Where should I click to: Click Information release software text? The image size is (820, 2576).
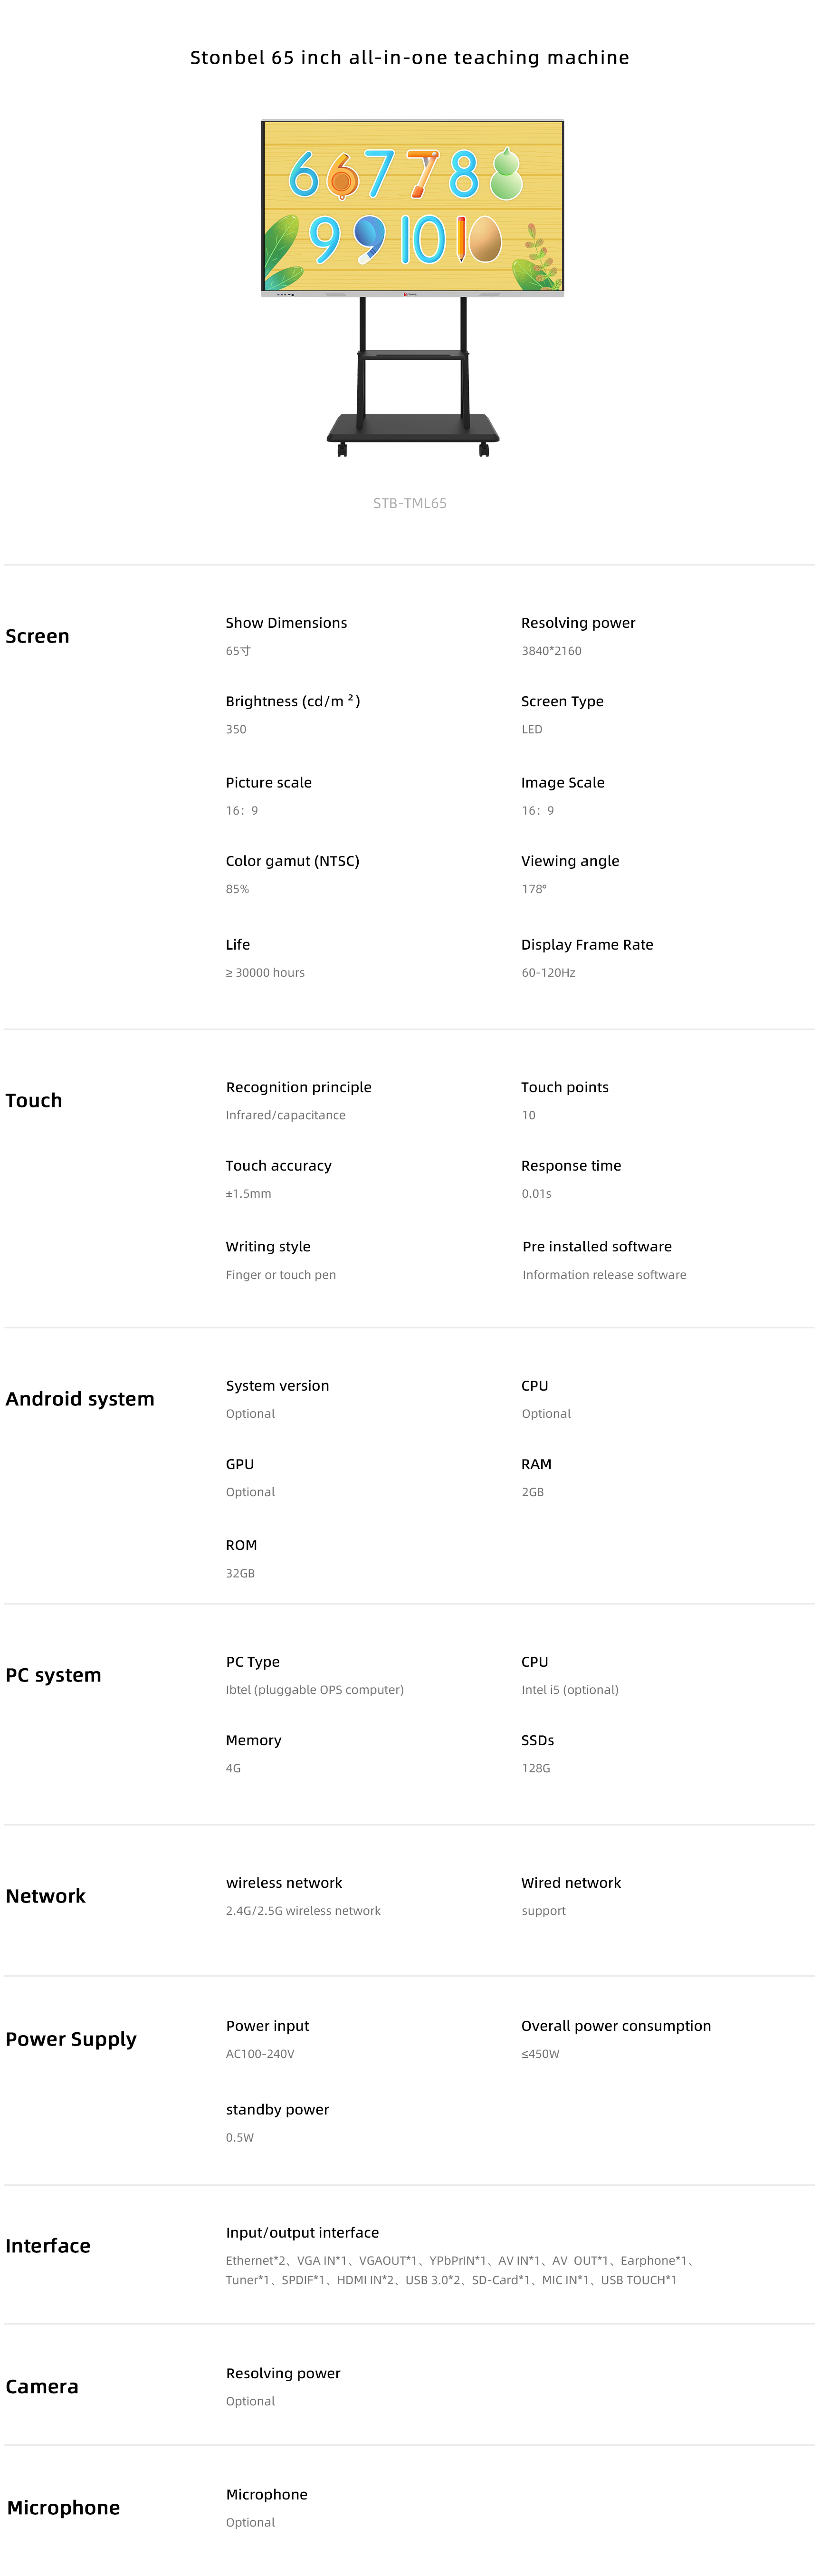click(604, 1275)
